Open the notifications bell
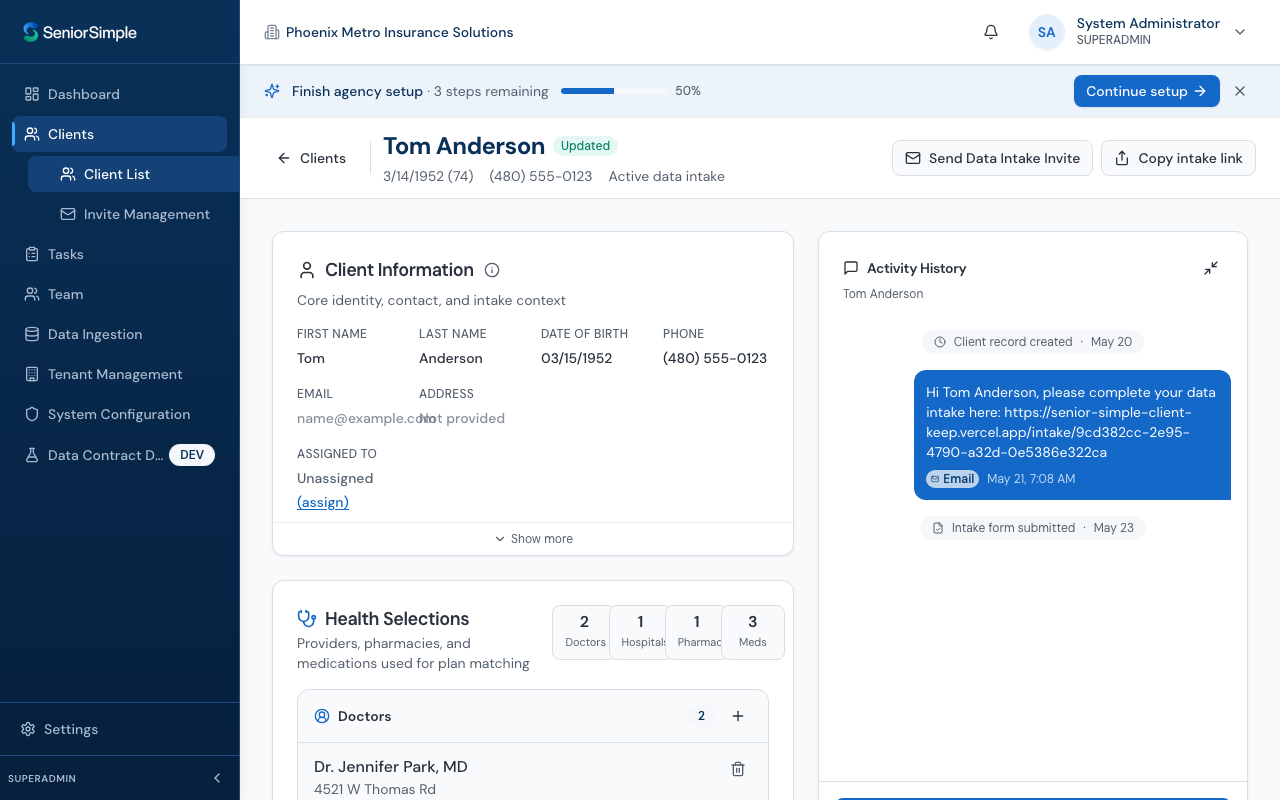 click(x=991, y=32)
